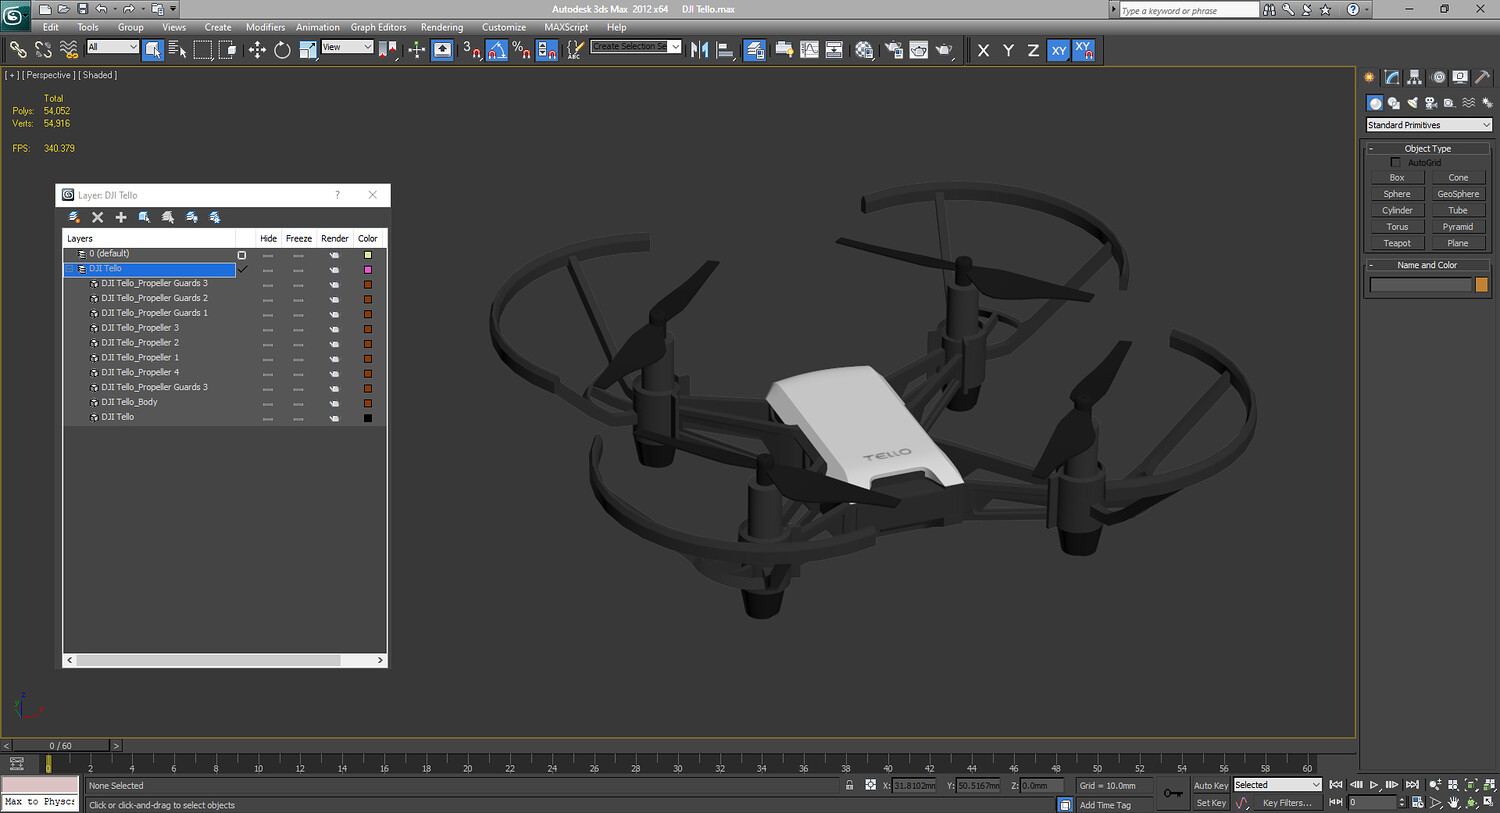Select the Select and Link tool
Screen dimensions: 1500x813
(18, 49)
